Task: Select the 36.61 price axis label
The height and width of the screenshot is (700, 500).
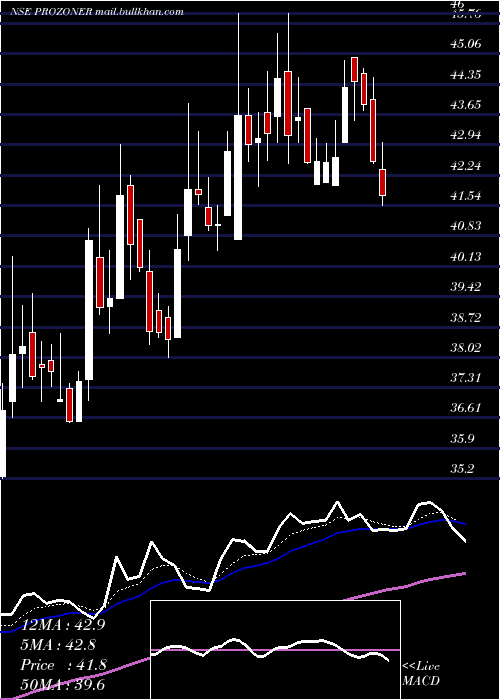Action: [x=466, y=408]
